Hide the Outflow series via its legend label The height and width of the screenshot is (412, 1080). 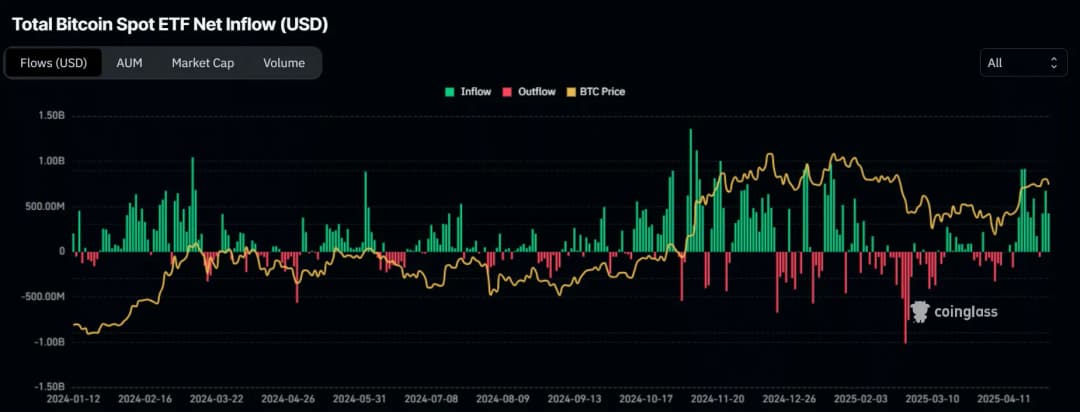pos(536,92)
